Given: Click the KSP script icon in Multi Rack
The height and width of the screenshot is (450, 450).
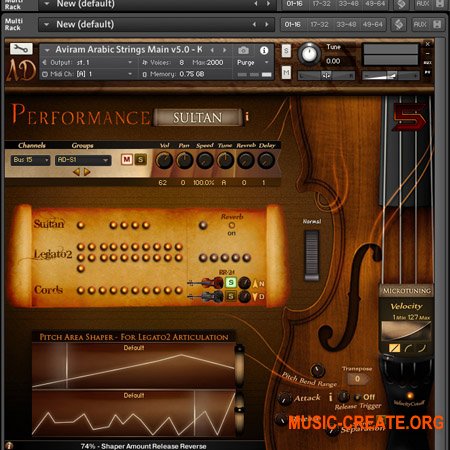Looking at the screenshot, I should point(399,24).
